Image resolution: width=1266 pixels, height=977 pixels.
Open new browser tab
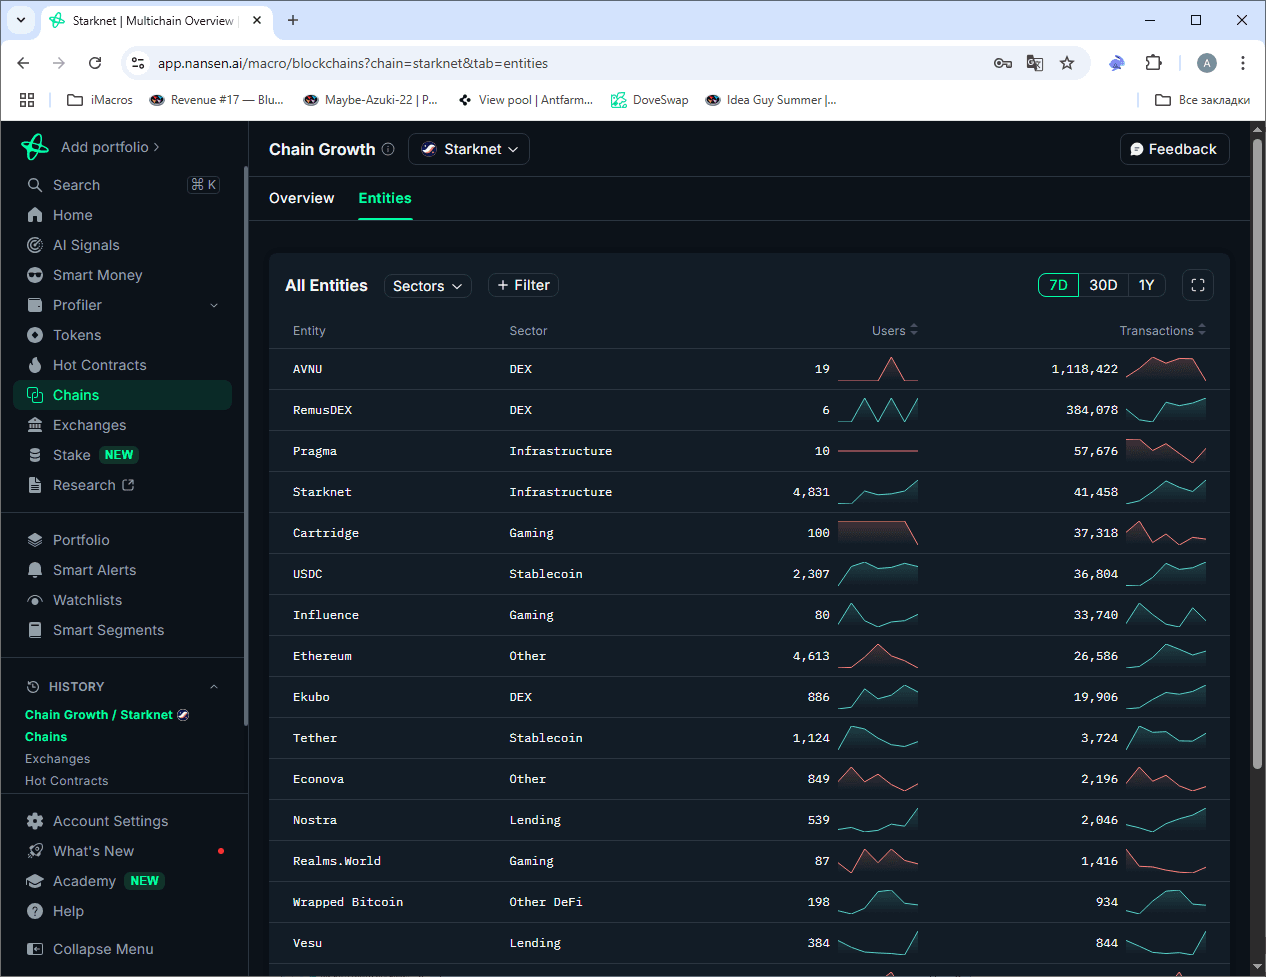point(293,20)
